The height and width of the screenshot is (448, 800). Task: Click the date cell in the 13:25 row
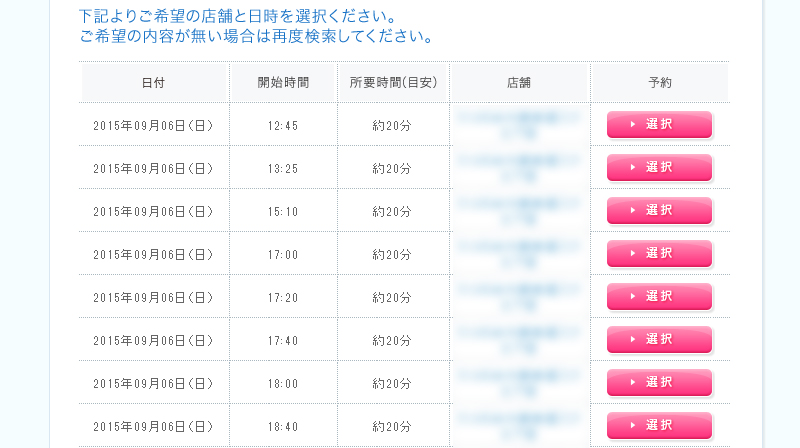pyautogui.click(x=153, y=169)
